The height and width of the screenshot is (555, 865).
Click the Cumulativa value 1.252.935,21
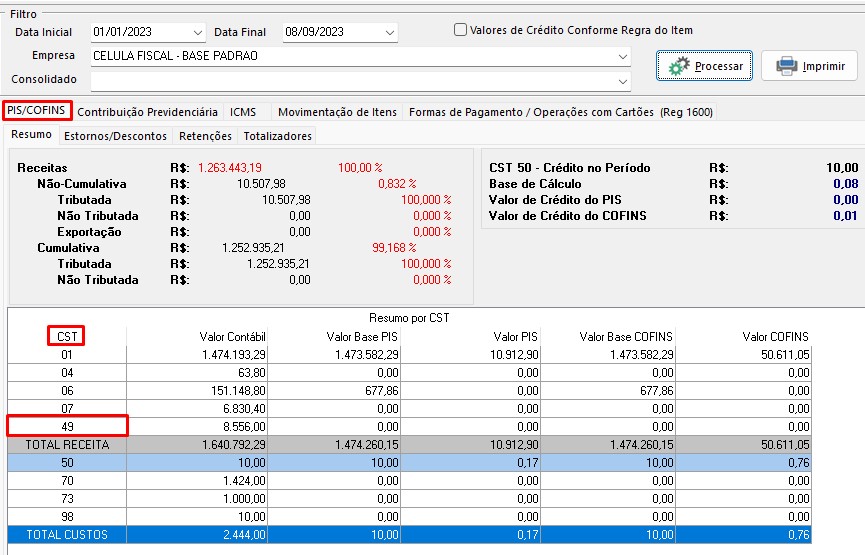pos(253,248)
